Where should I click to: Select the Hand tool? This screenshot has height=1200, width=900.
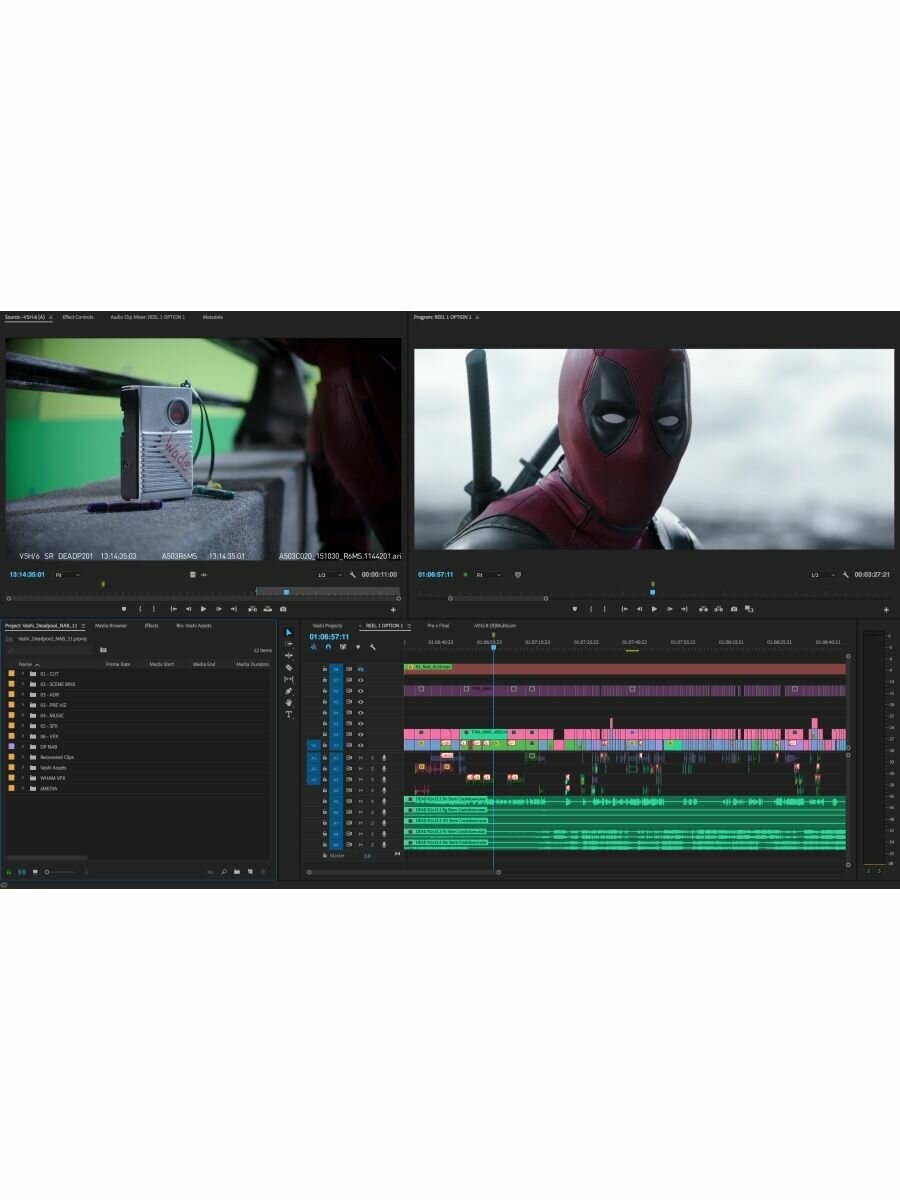289,702
